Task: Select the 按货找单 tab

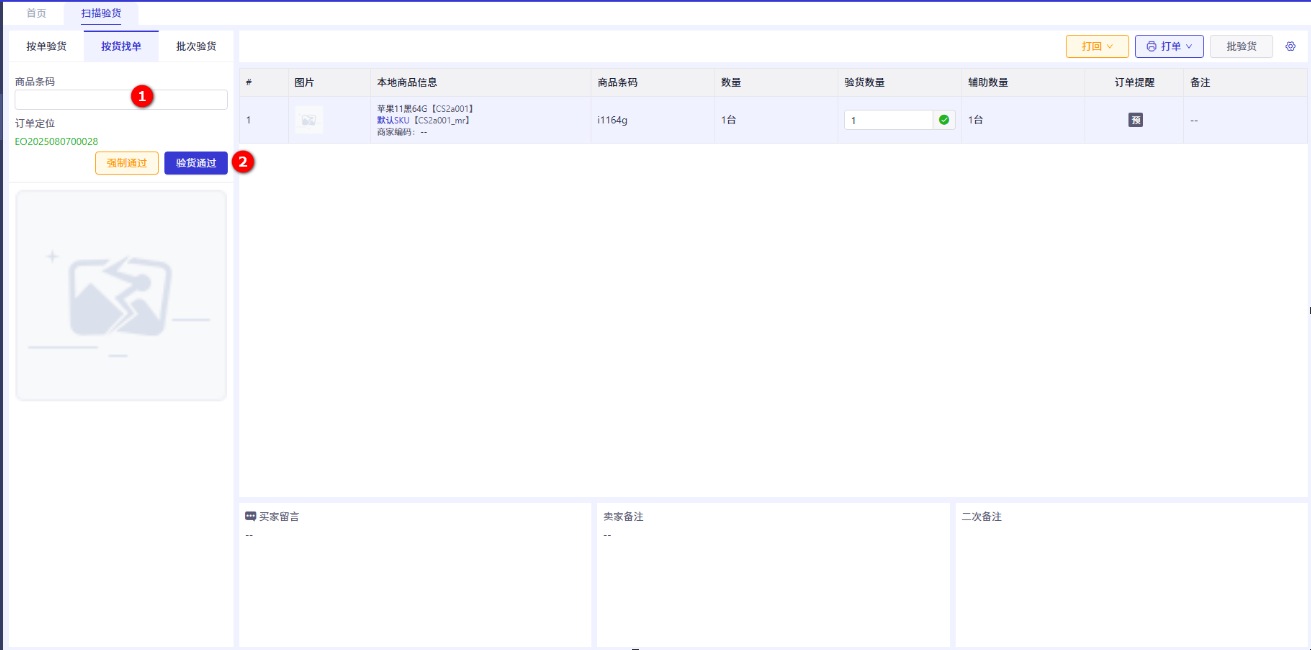Action: pos(121,46)
